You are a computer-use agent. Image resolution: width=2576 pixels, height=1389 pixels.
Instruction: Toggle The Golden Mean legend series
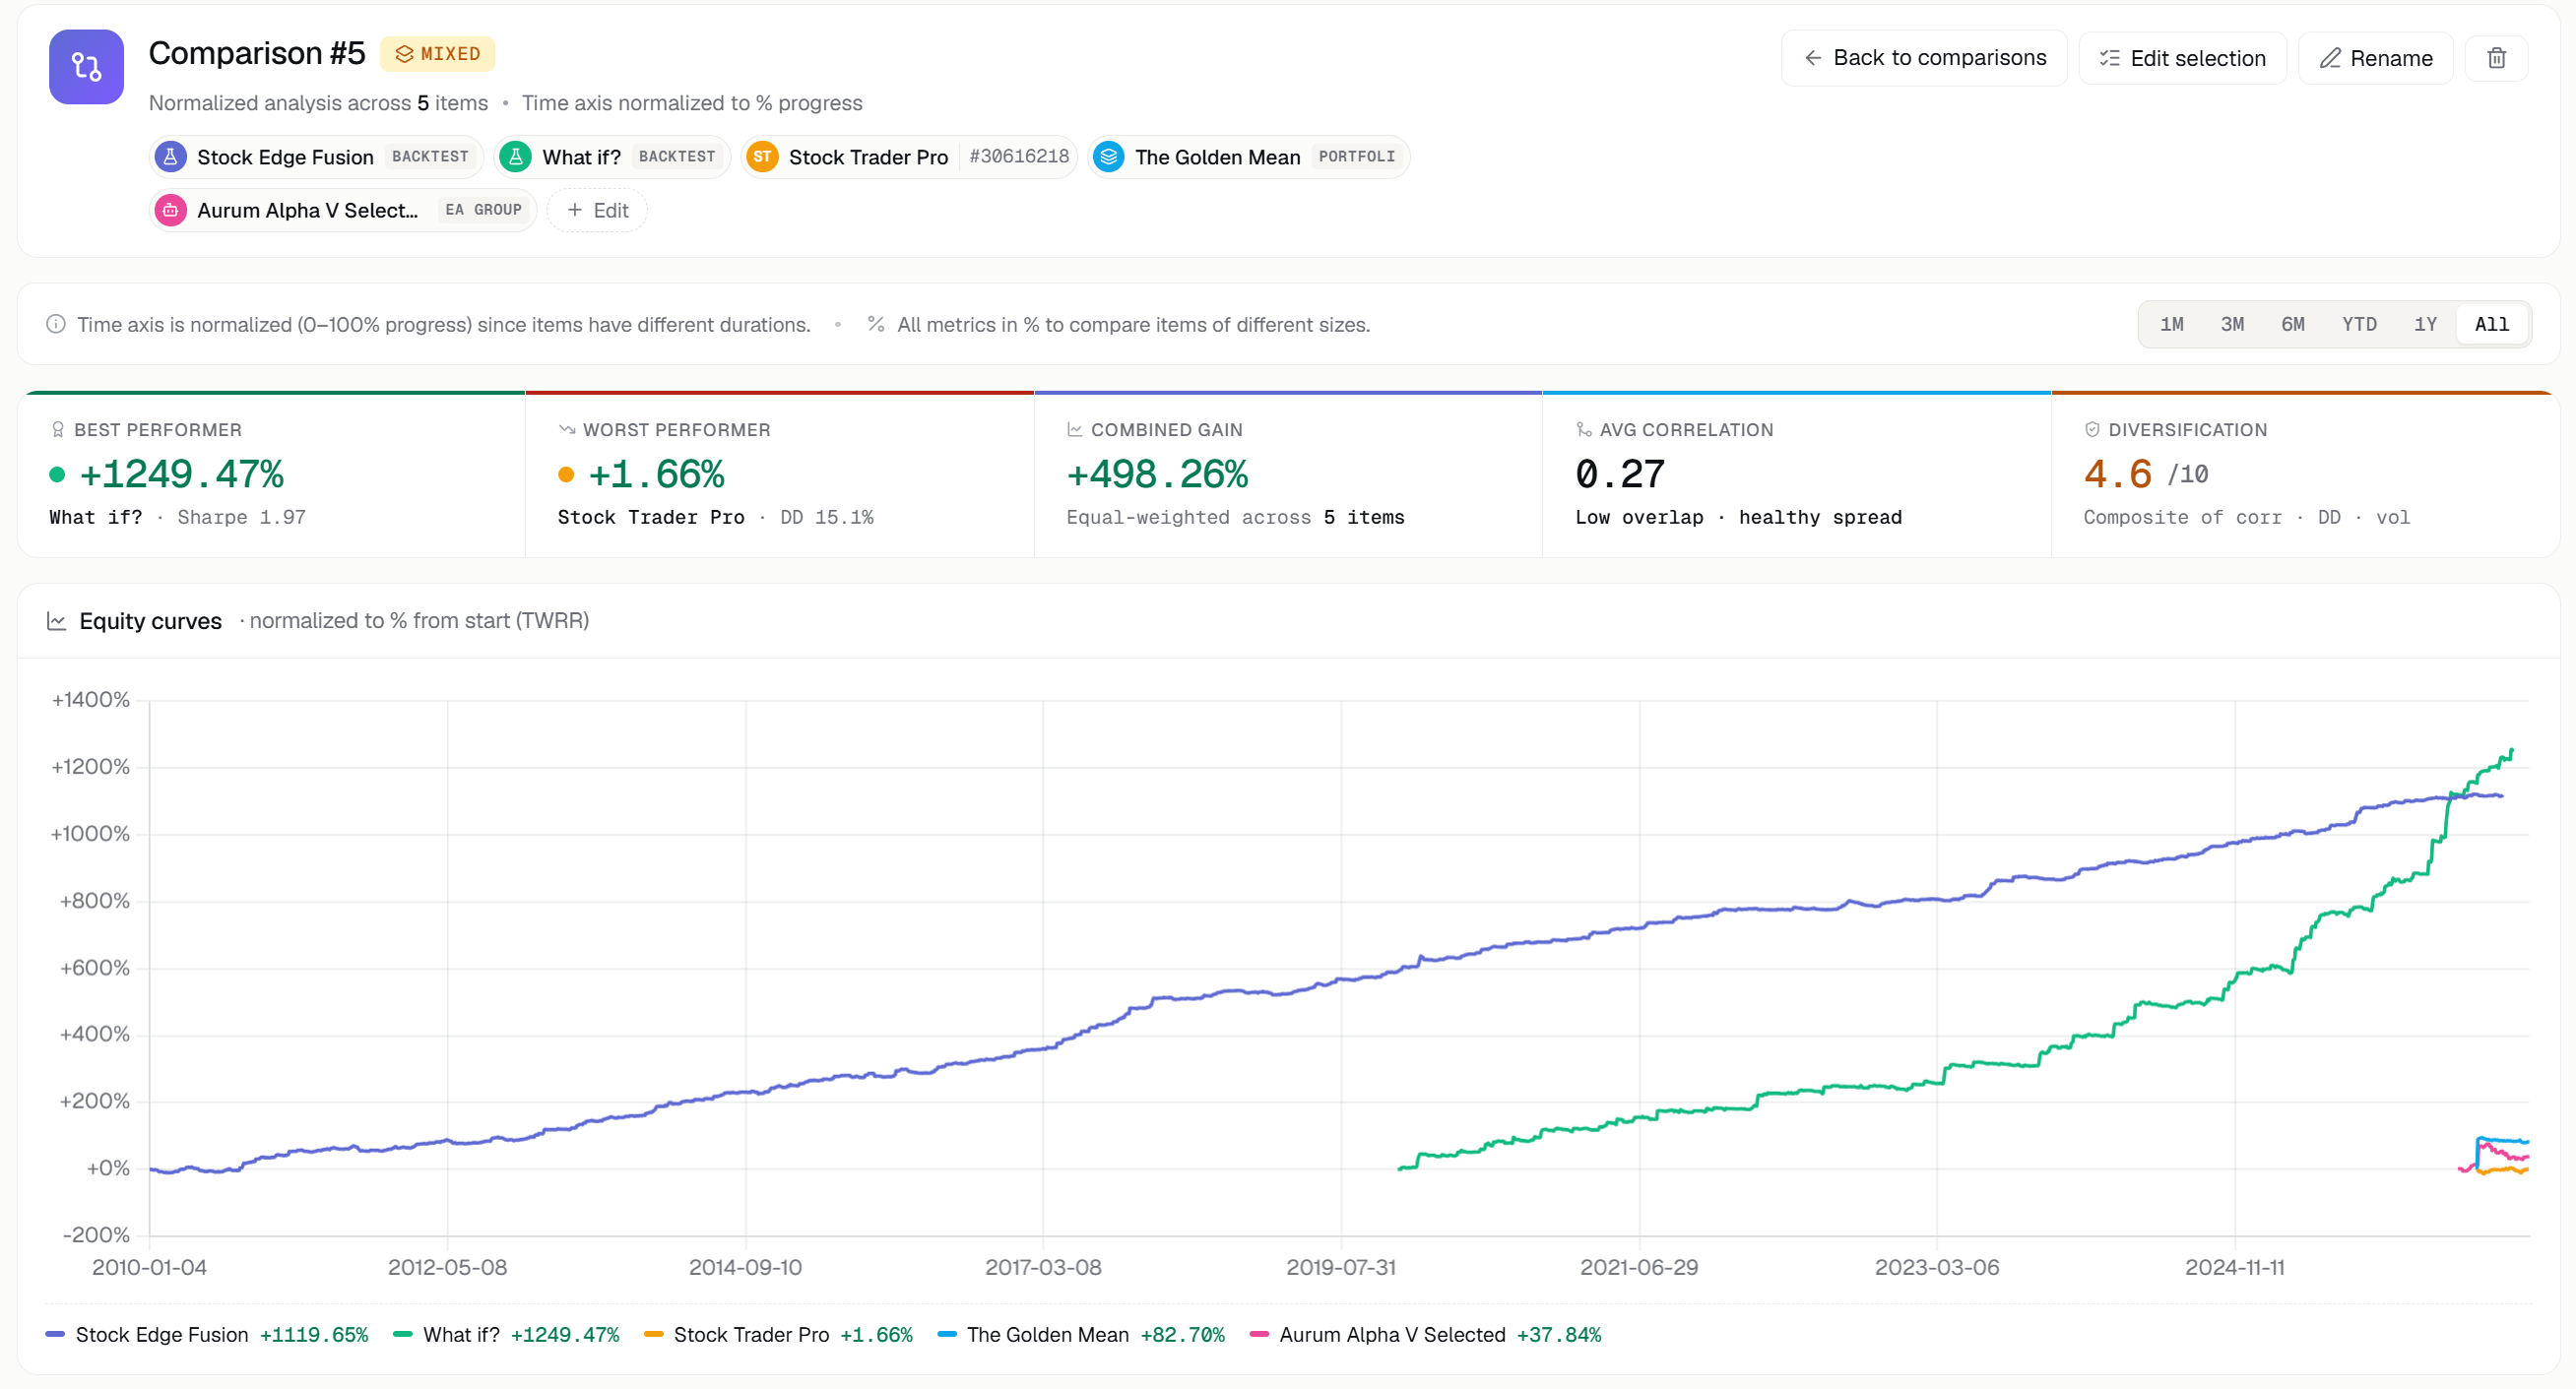pyautogui.click(x=1081, y=1335)
